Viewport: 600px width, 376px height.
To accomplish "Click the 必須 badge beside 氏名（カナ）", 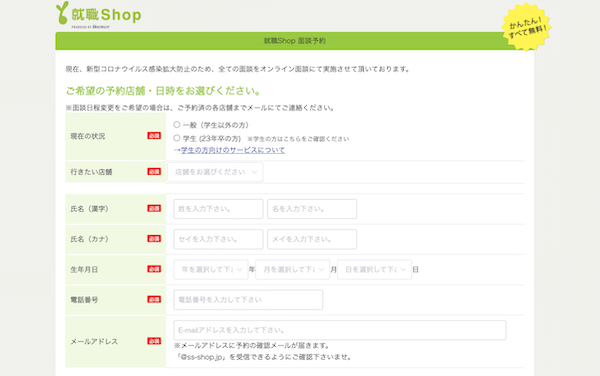I will pos(154,239).
